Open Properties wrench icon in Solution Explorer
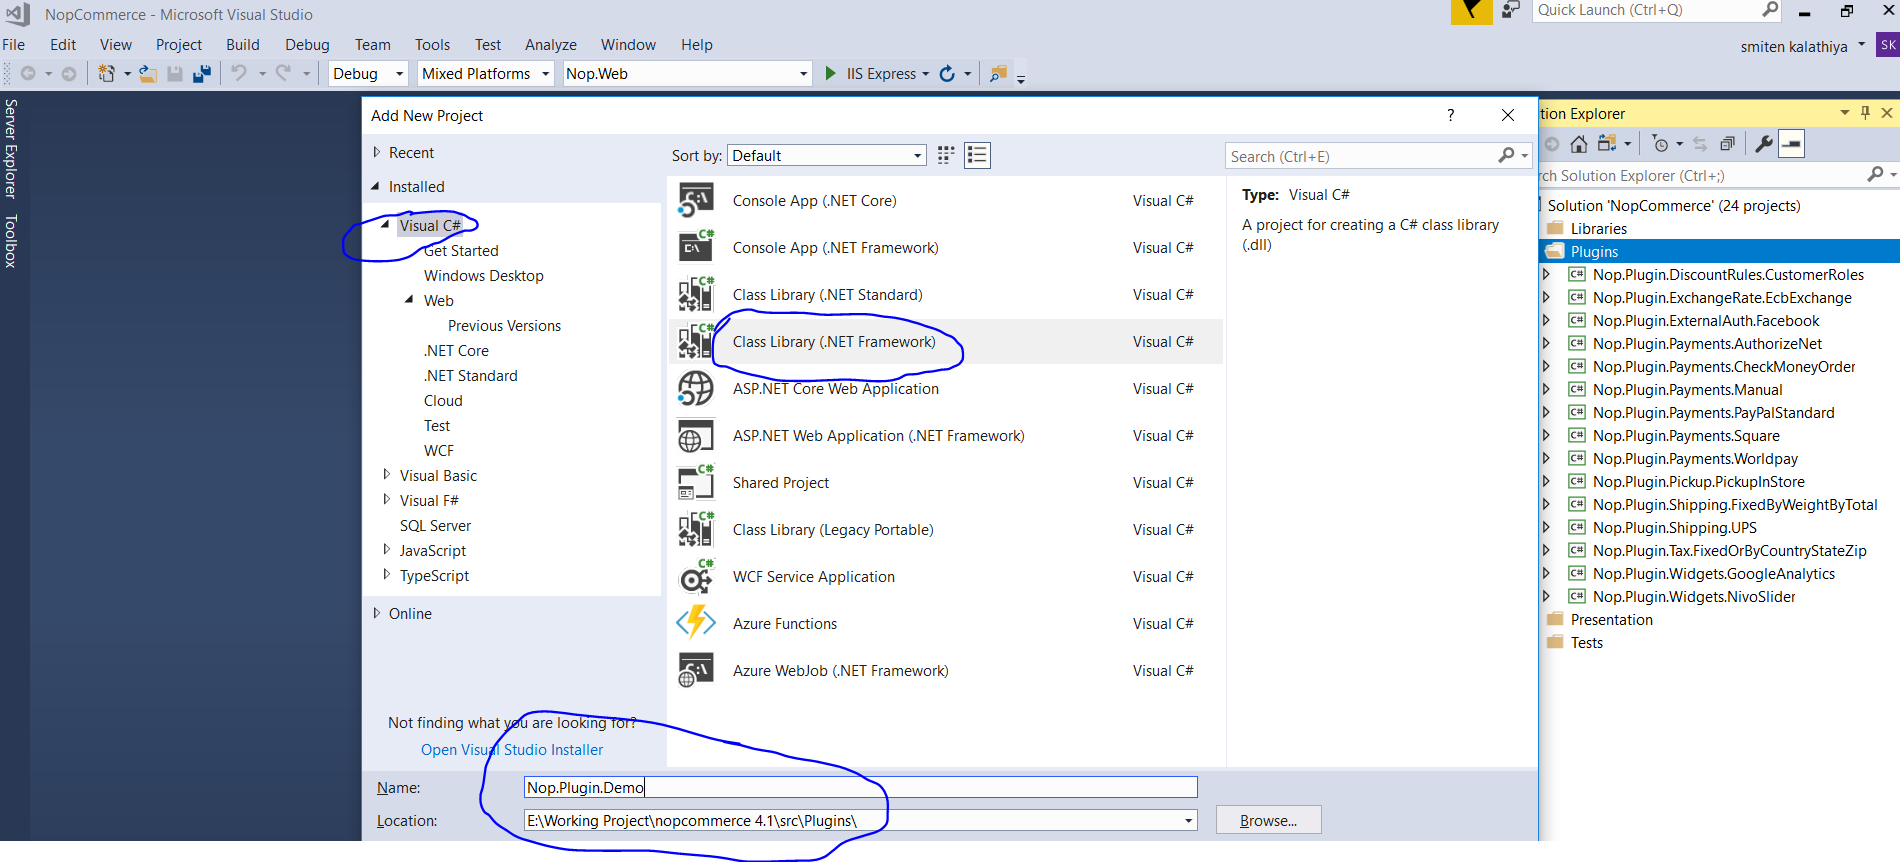The width and height of the screenshot is (1900, 862). (1764, 144)
